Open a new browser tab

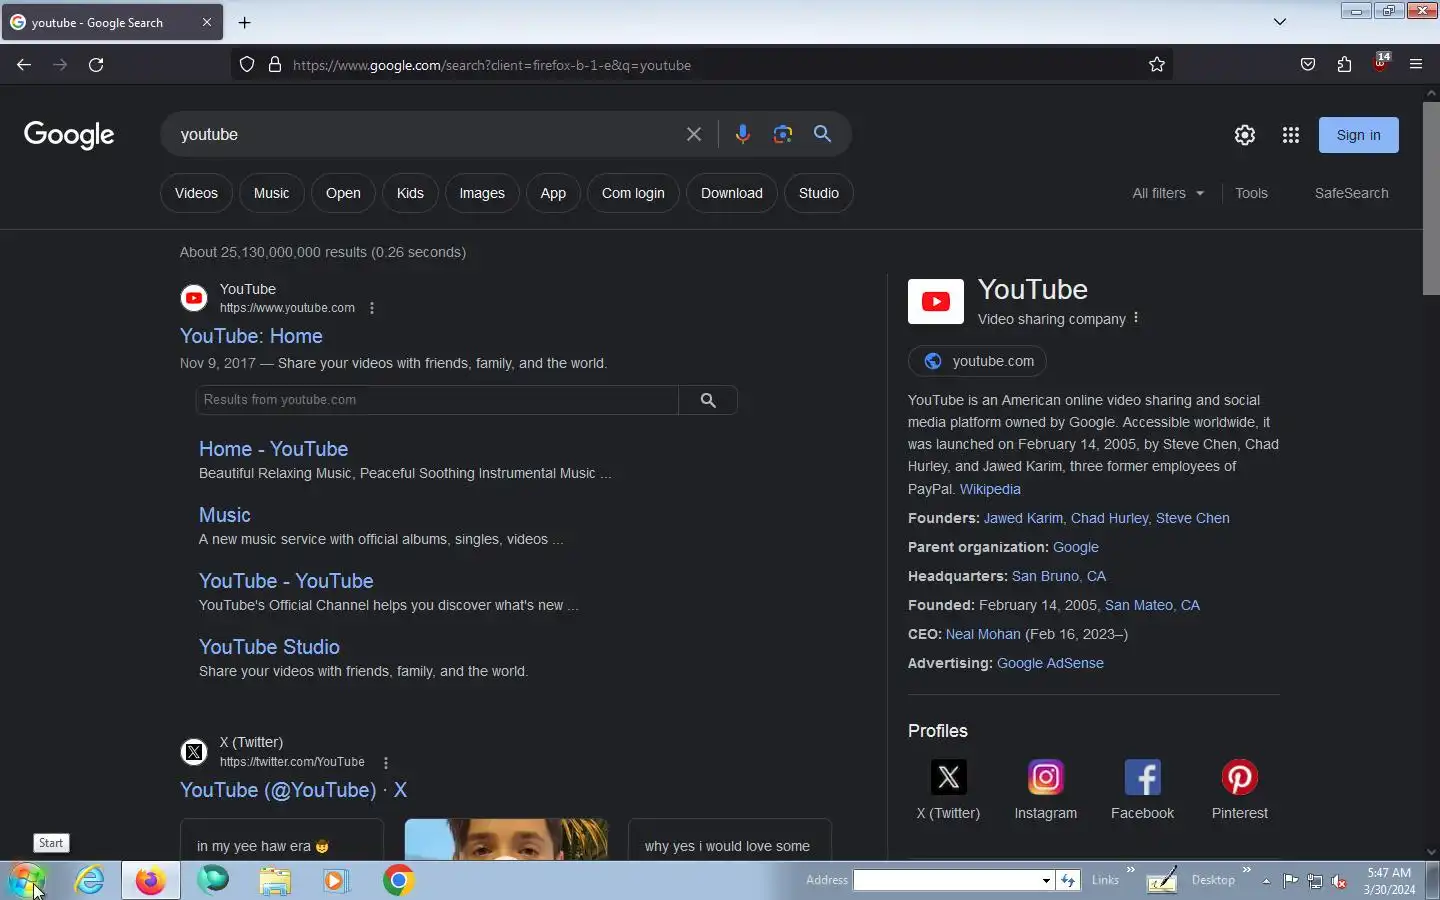[245, 22]
